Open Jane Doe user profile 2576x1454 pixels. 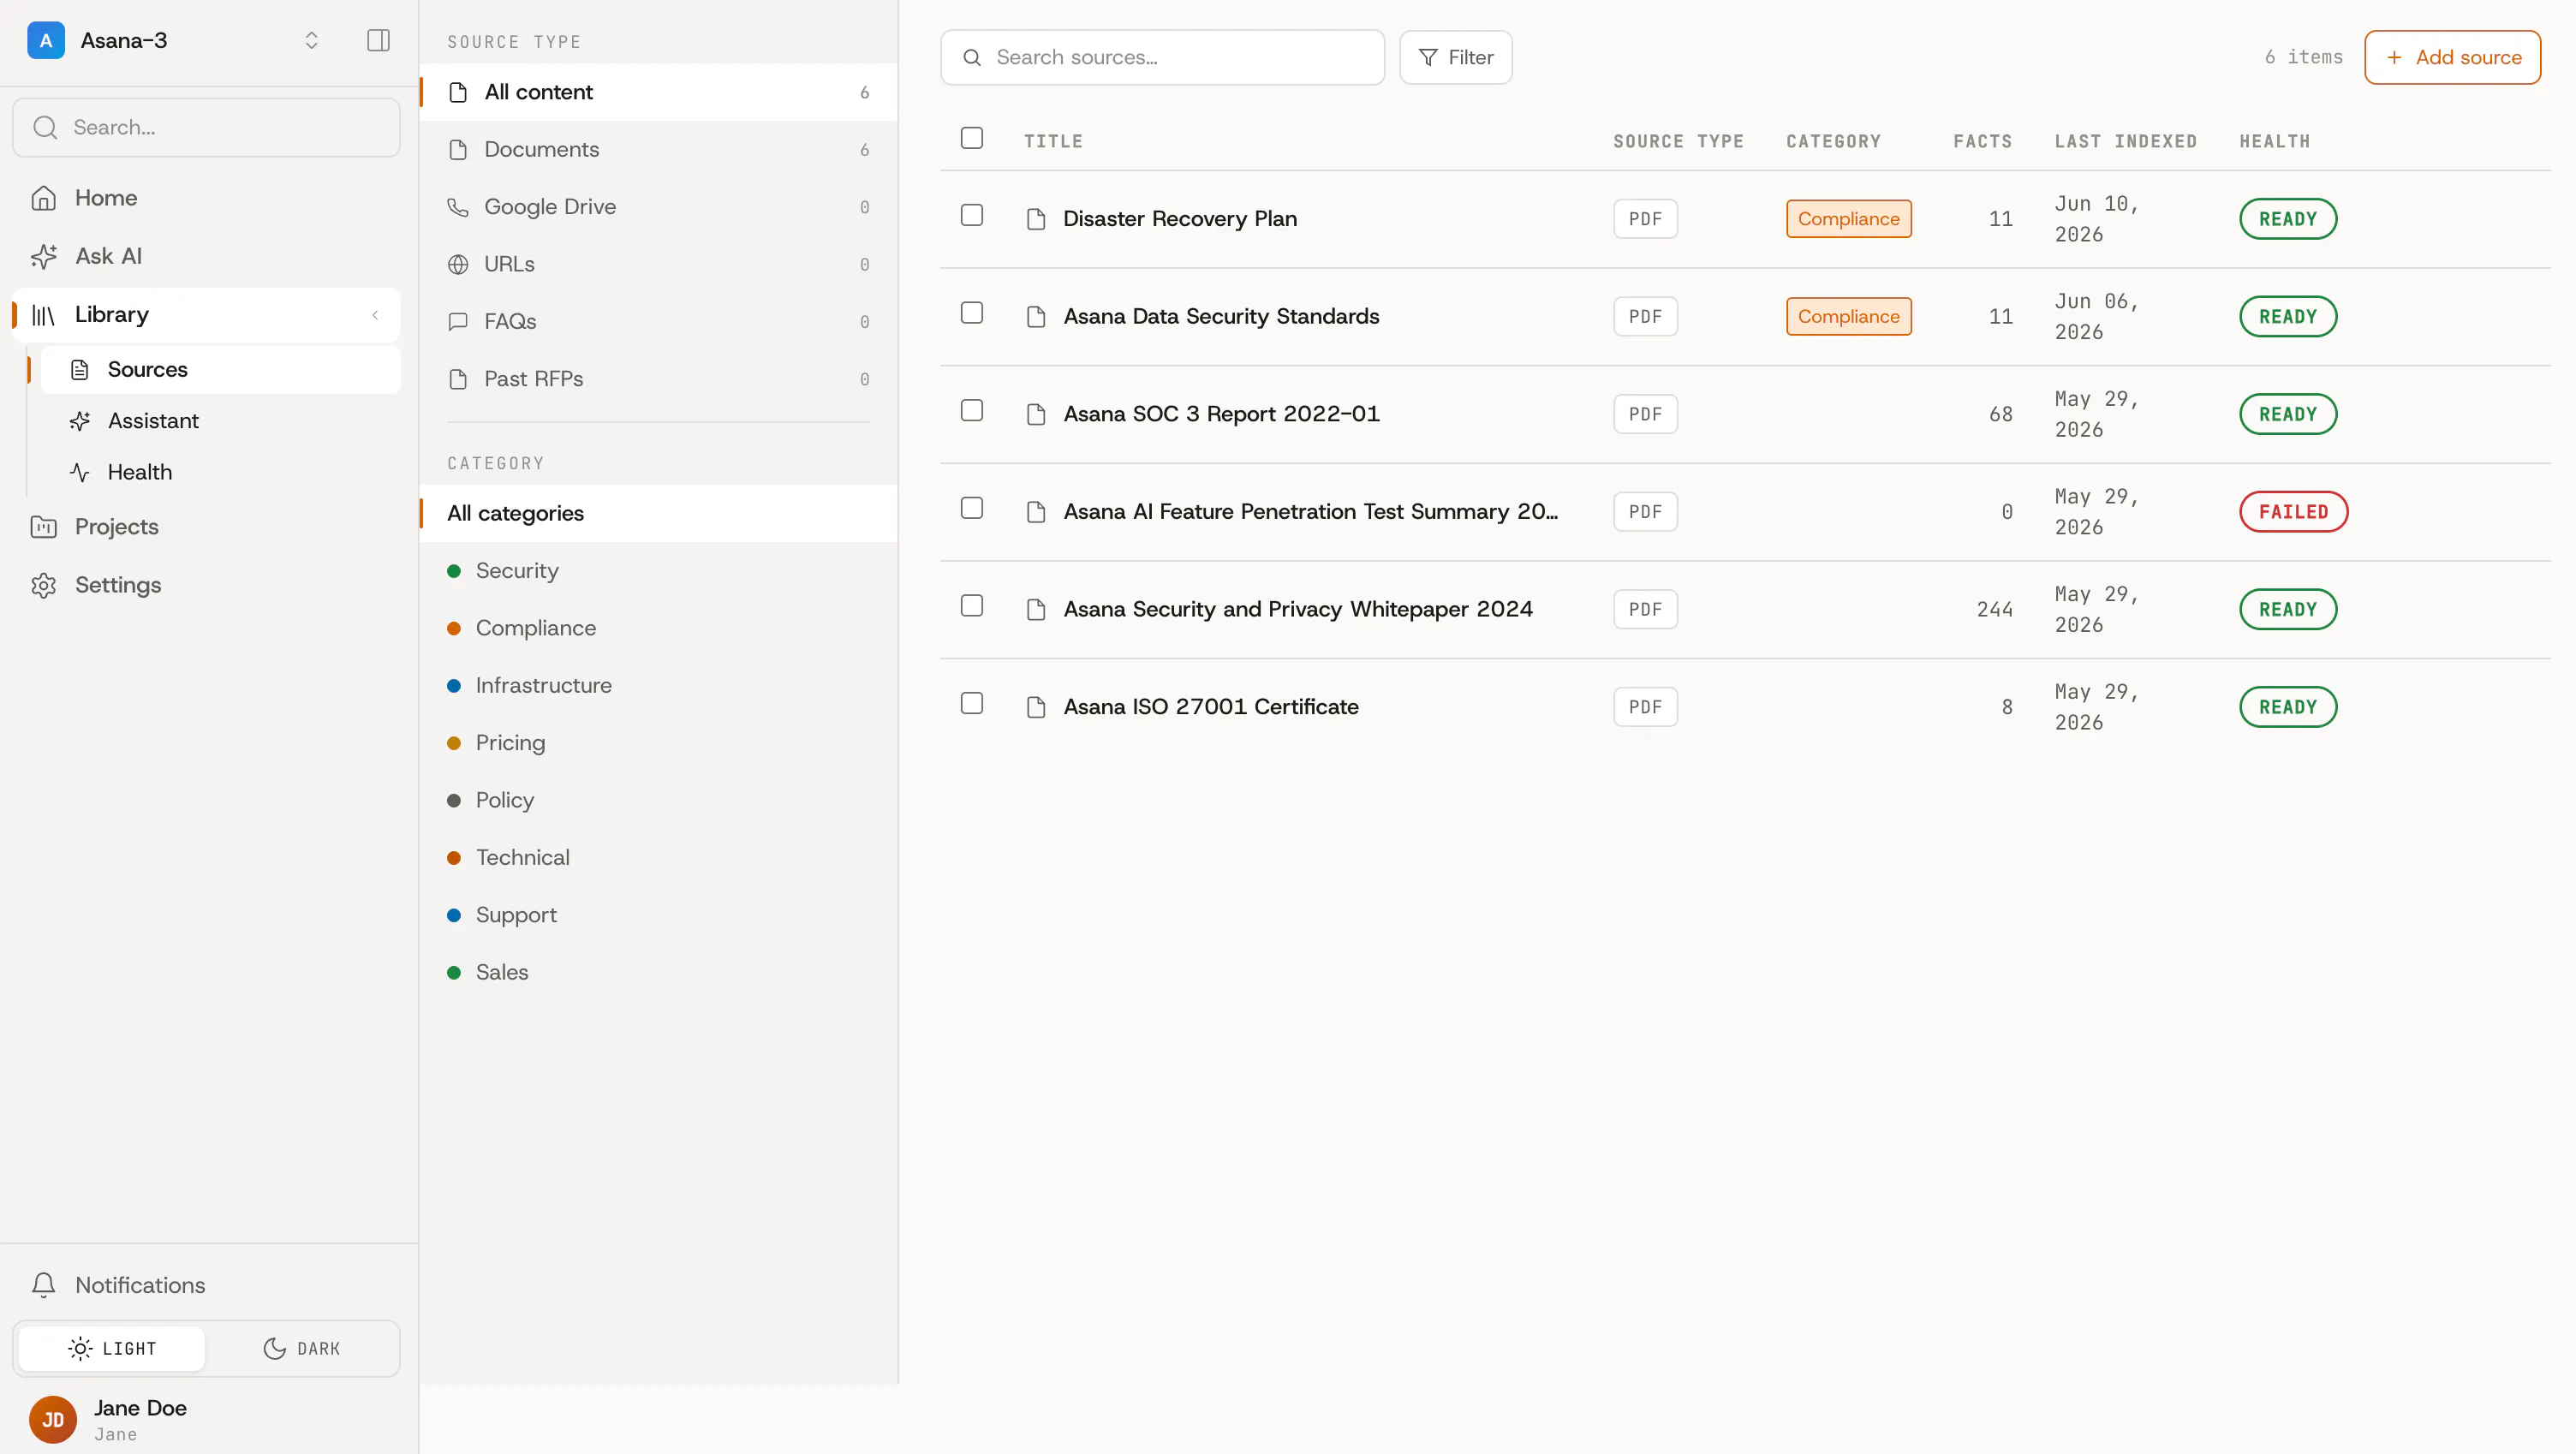coord(206,1419)
